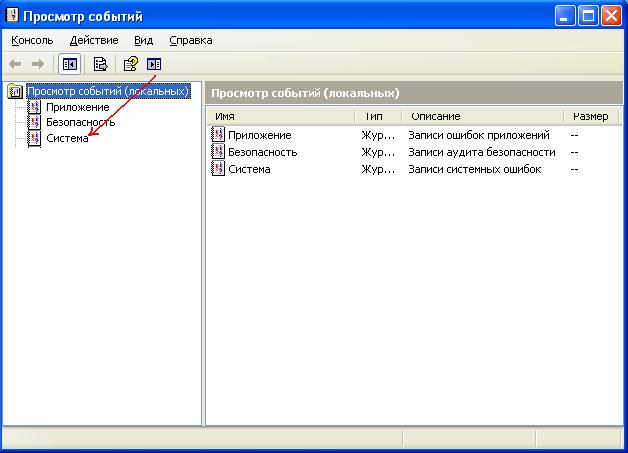
Task: Click the Приложение log icon in right list
Action: [219, 135]
